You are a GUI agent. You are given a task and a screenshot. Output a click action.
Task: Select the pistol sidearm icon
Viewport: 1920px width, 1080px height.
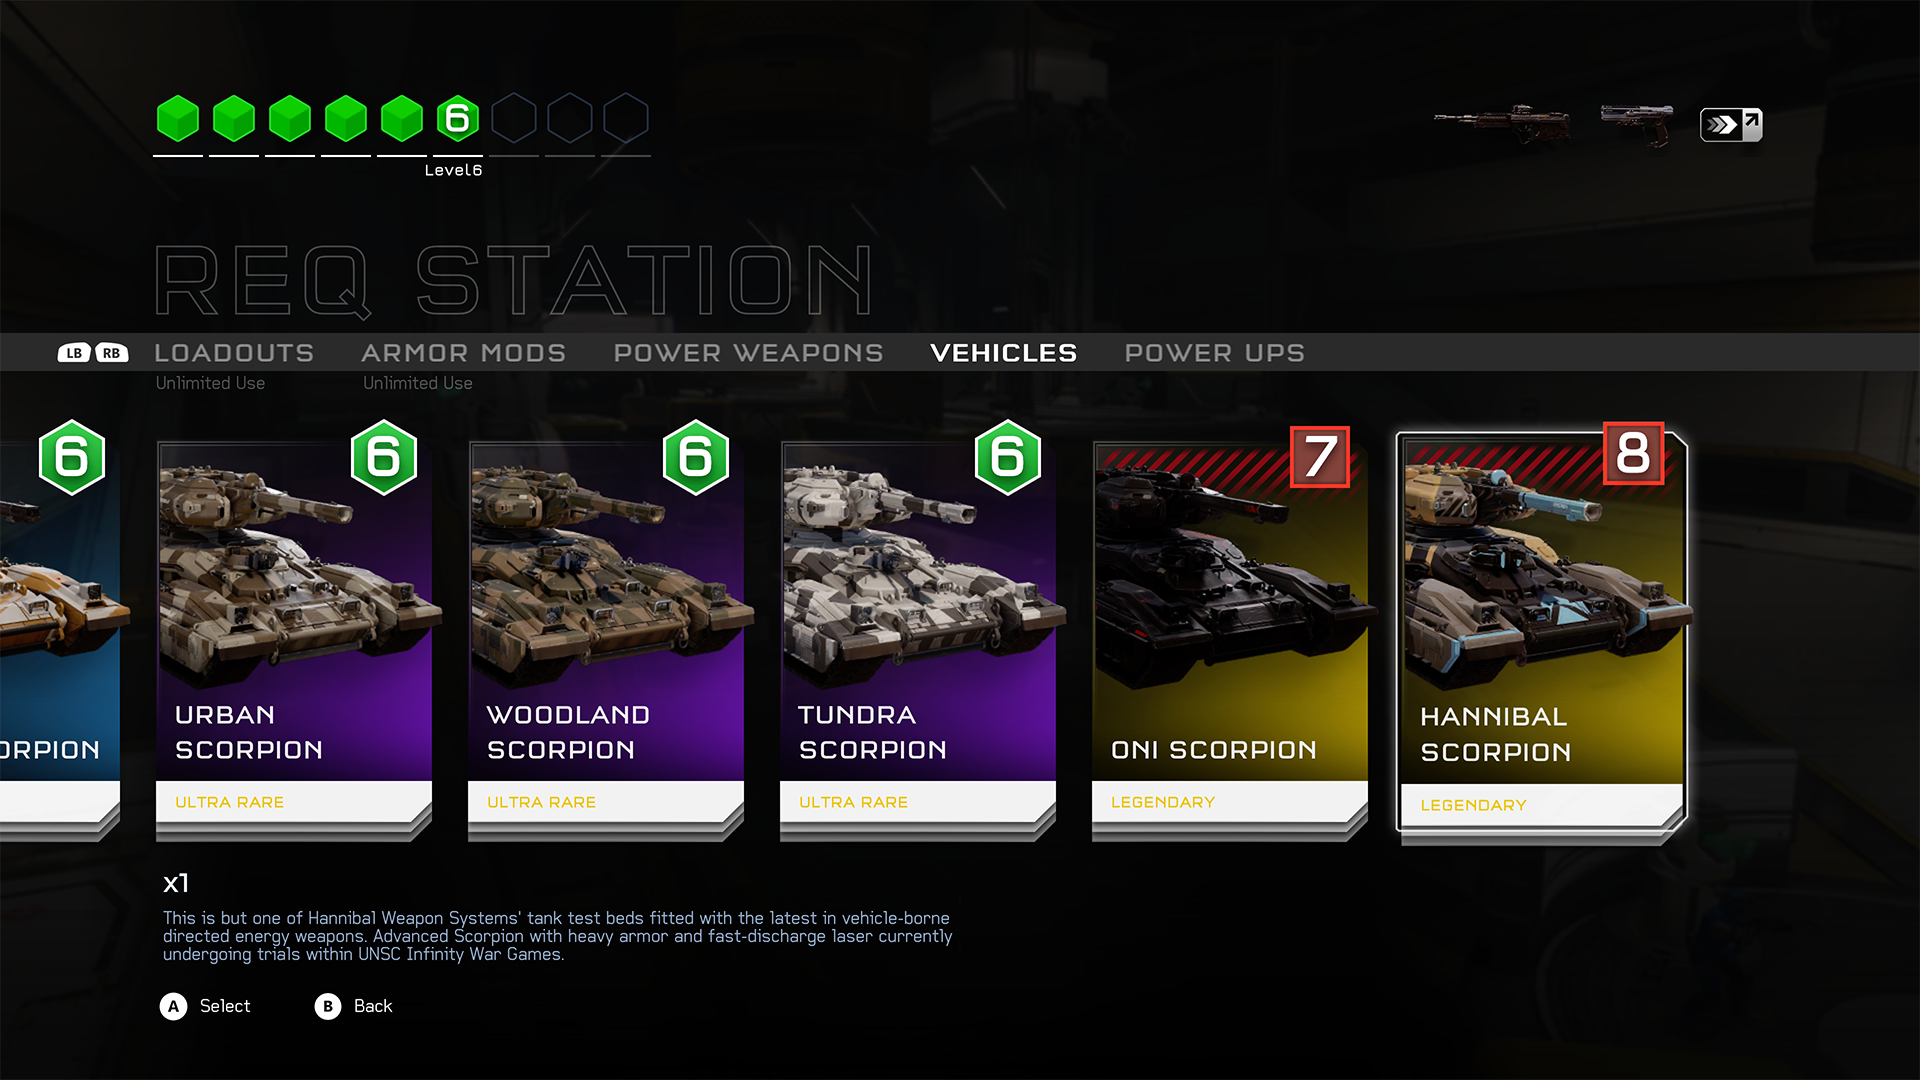(1636, 123)
